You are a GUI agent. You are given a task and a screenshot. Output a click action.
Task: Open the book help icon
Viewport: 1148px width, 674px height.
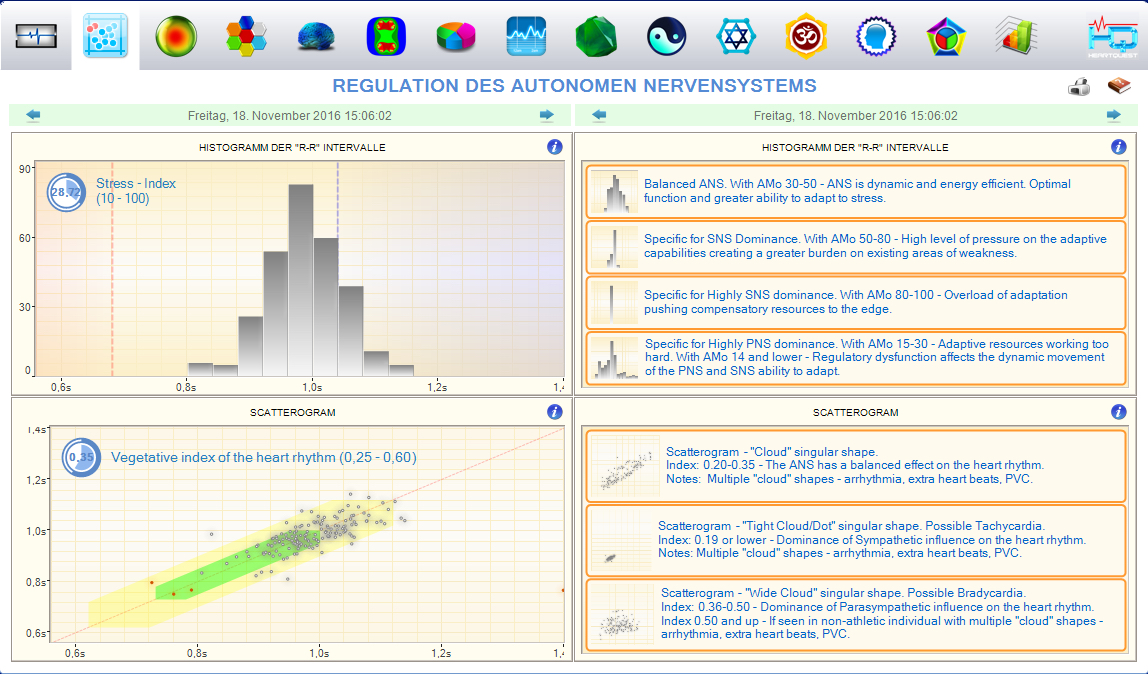pos(1117,87)
